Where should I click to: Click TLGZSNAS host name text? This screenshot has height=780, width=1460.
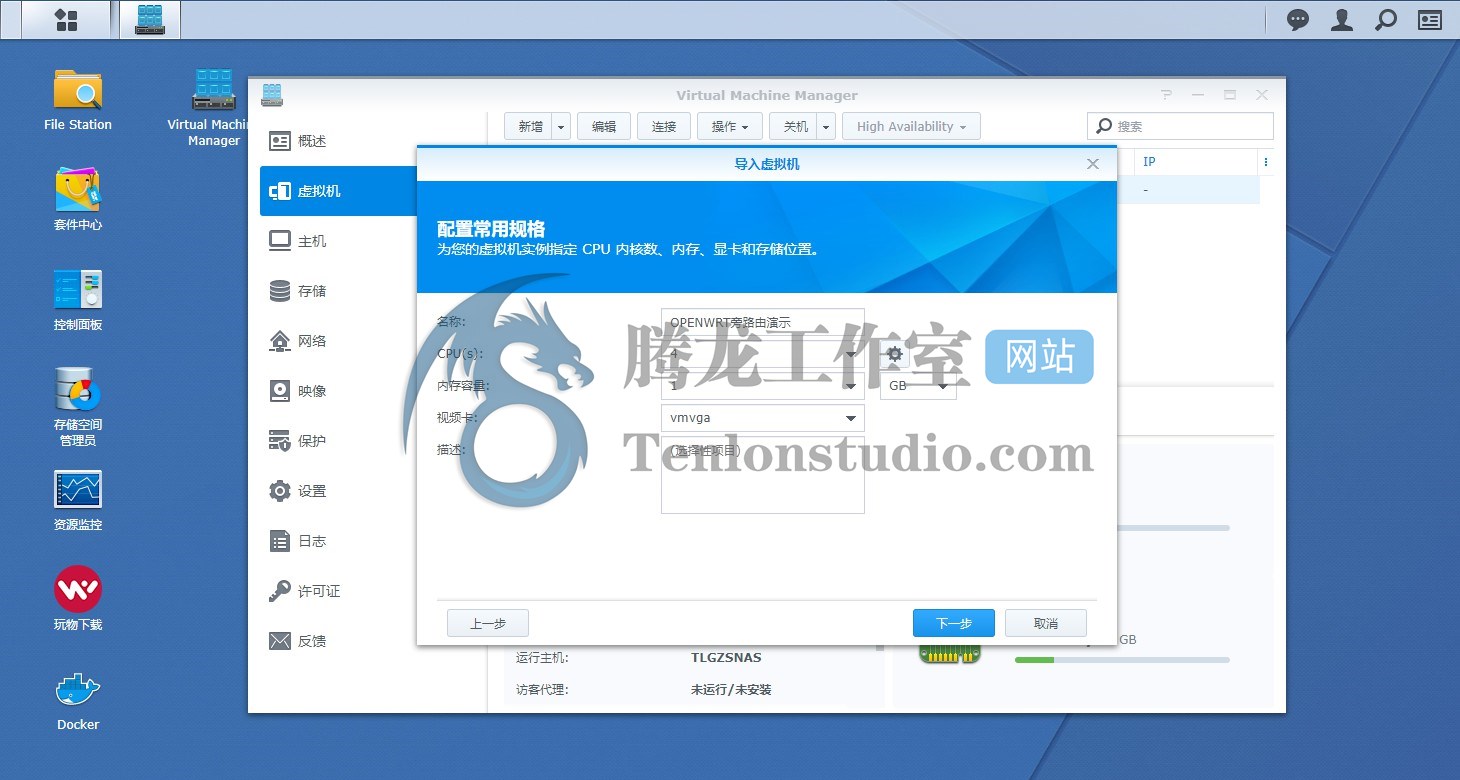[x=726, y=658]
